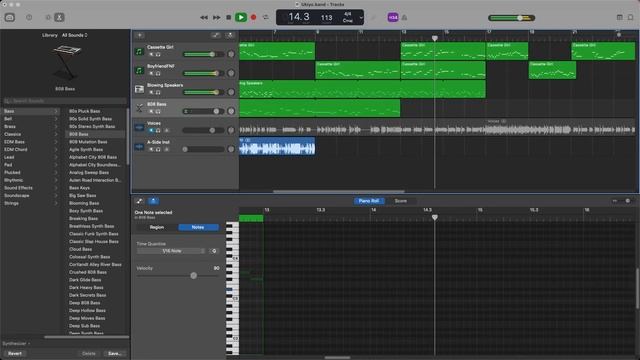This screenshot has height=360, width=640.
Task: Click the Revert button
Action: point(15,353)
